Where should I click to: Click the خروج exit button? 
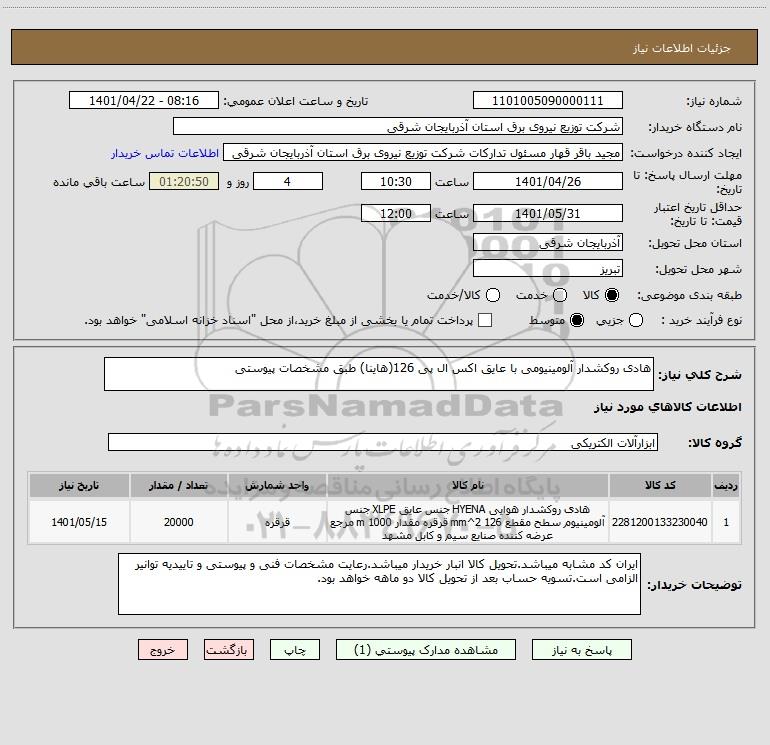[x=163, y=650]
